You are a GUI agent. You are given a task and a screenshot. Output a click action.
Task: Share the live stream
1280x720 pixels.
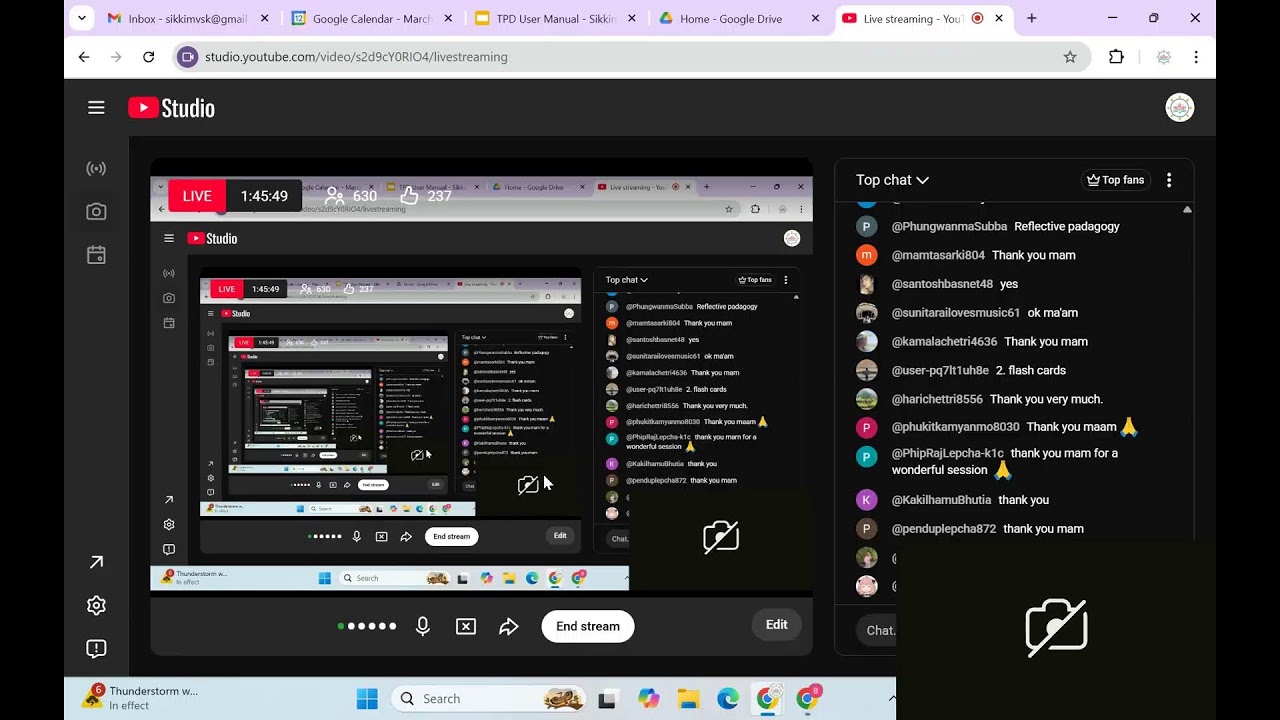509,626
